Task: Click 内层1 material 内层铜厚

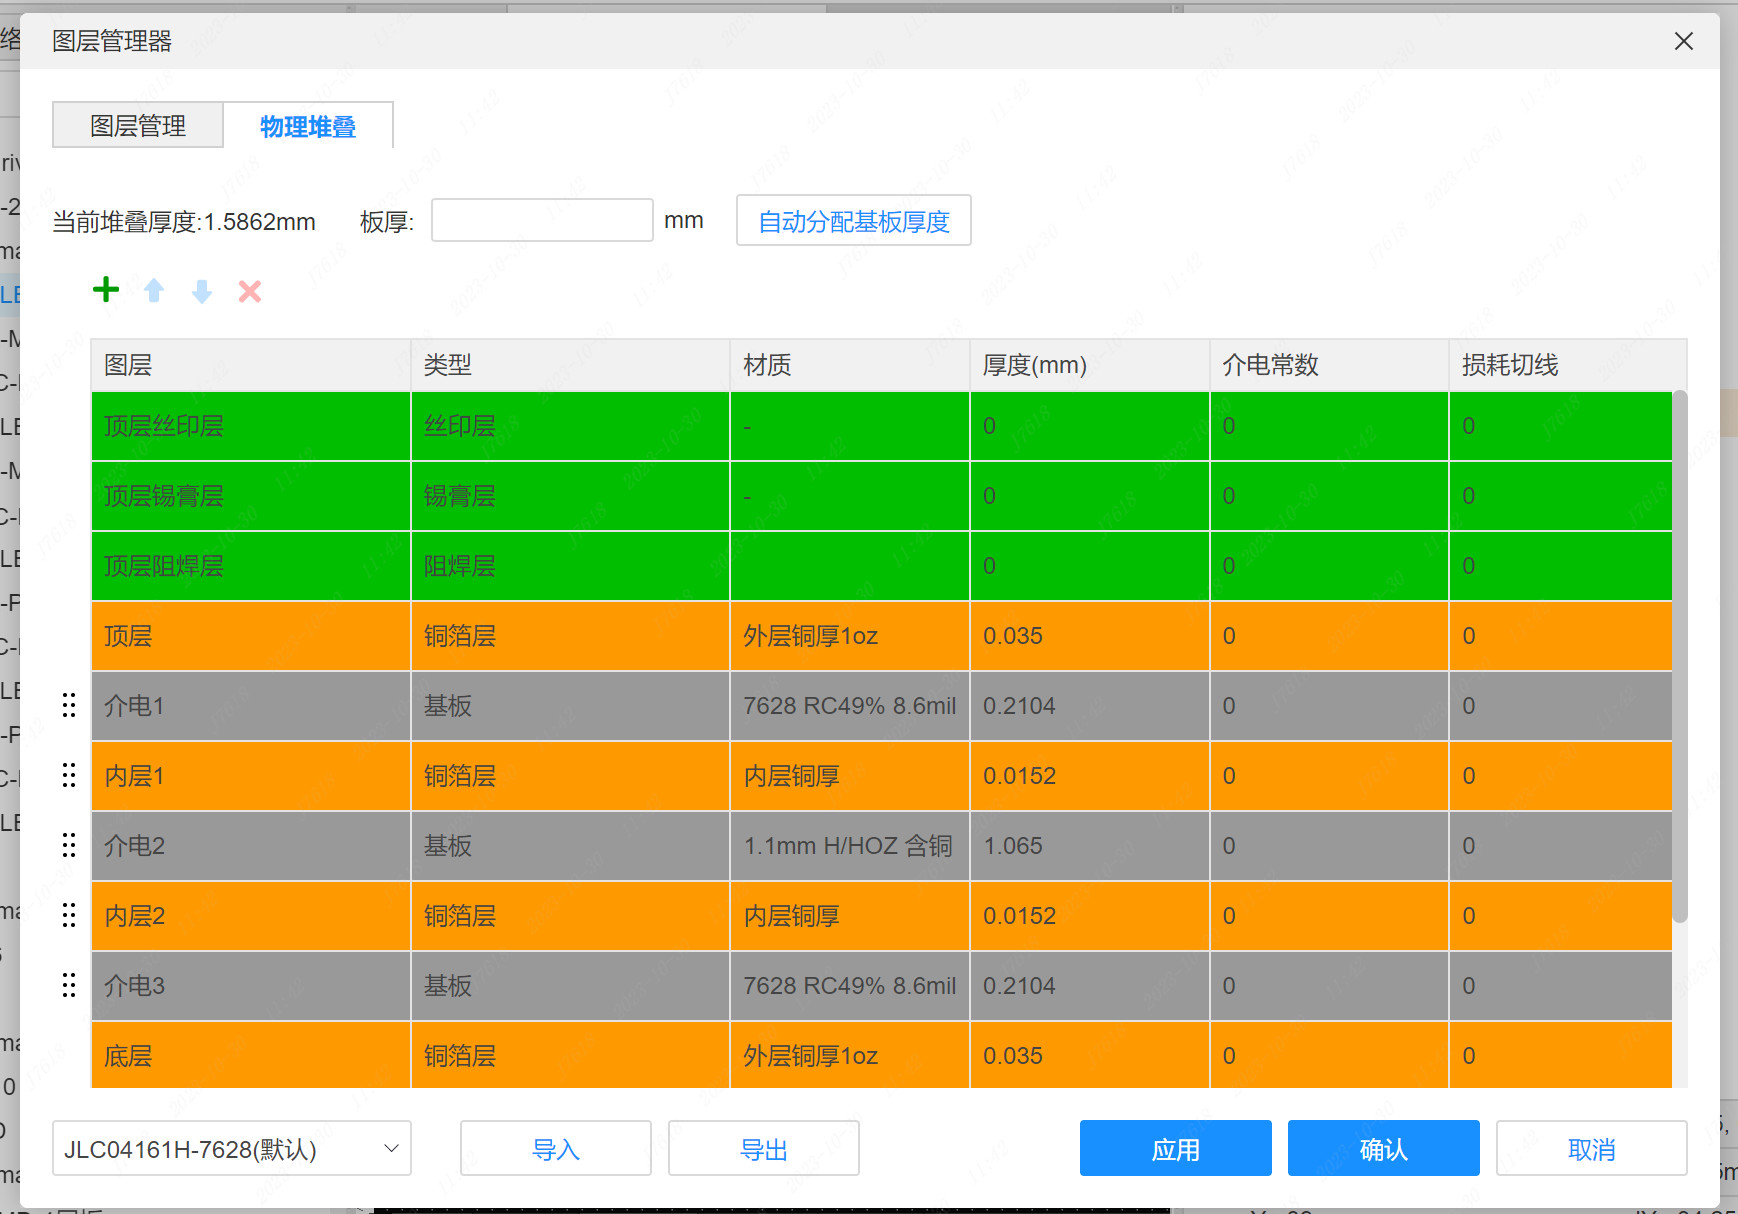Action: (850, 776)
